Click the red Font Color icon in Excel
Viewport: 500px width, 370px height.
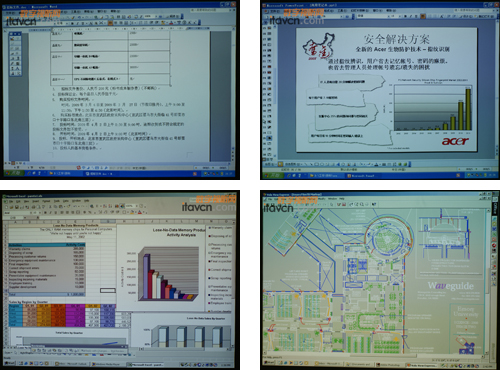tap(140, 212)
